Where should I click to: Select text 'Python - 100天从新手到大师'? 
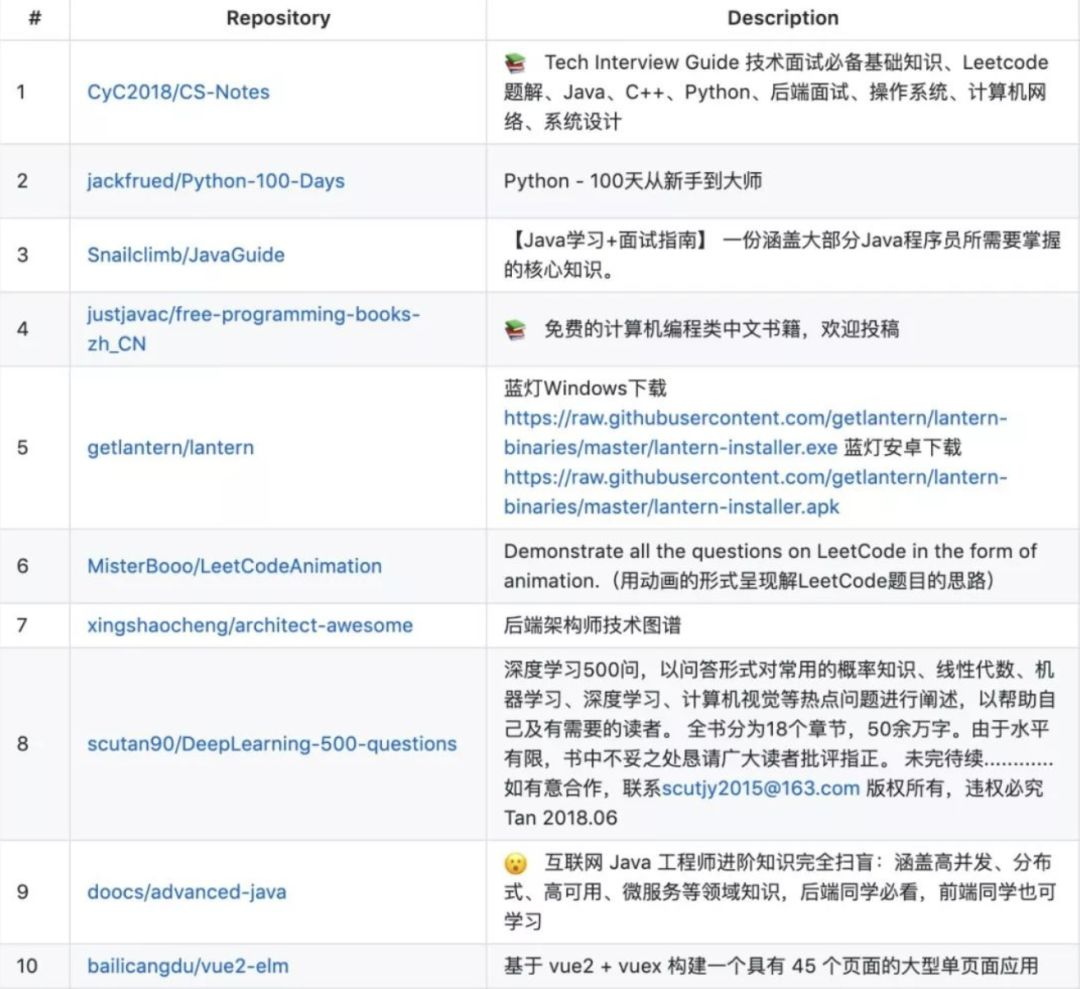tap(633, 180)
